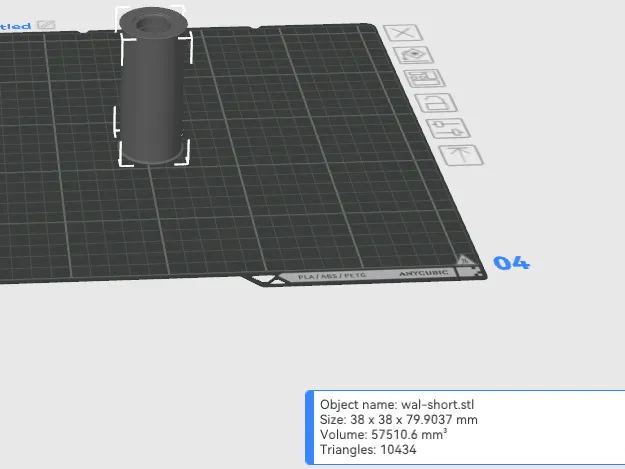The image size is (625, 469).
Task: Auto orient objects on plate 04
Action: tap(413, 55)
